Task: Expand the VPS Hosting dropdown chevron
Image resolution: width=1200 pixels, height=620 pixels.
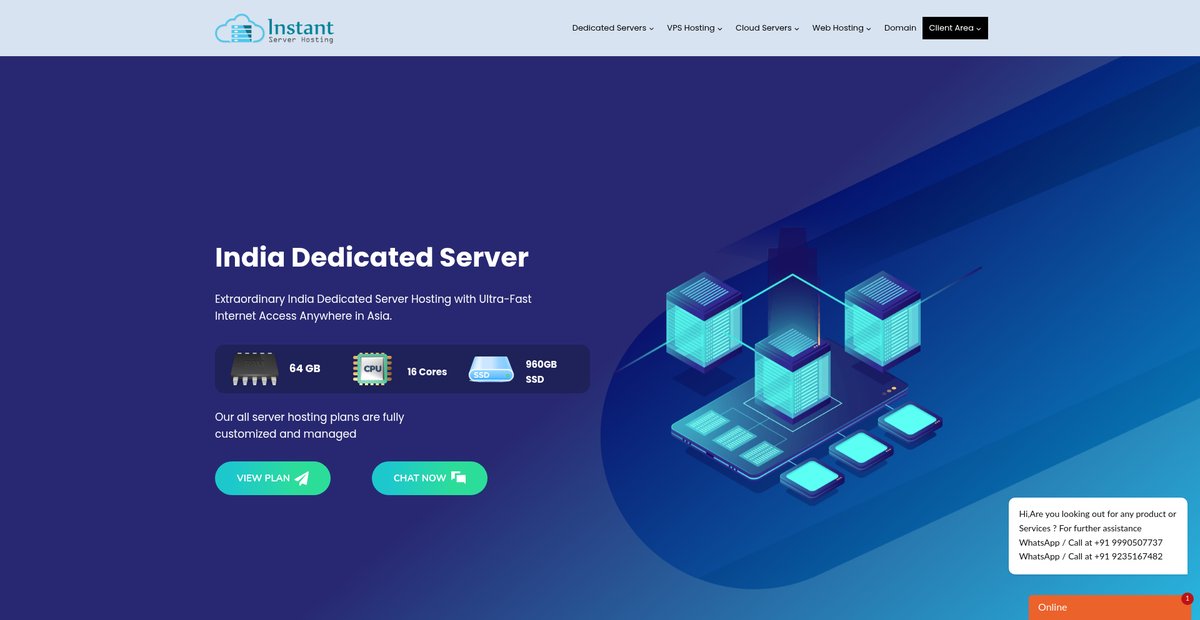Action: point(720,29)
